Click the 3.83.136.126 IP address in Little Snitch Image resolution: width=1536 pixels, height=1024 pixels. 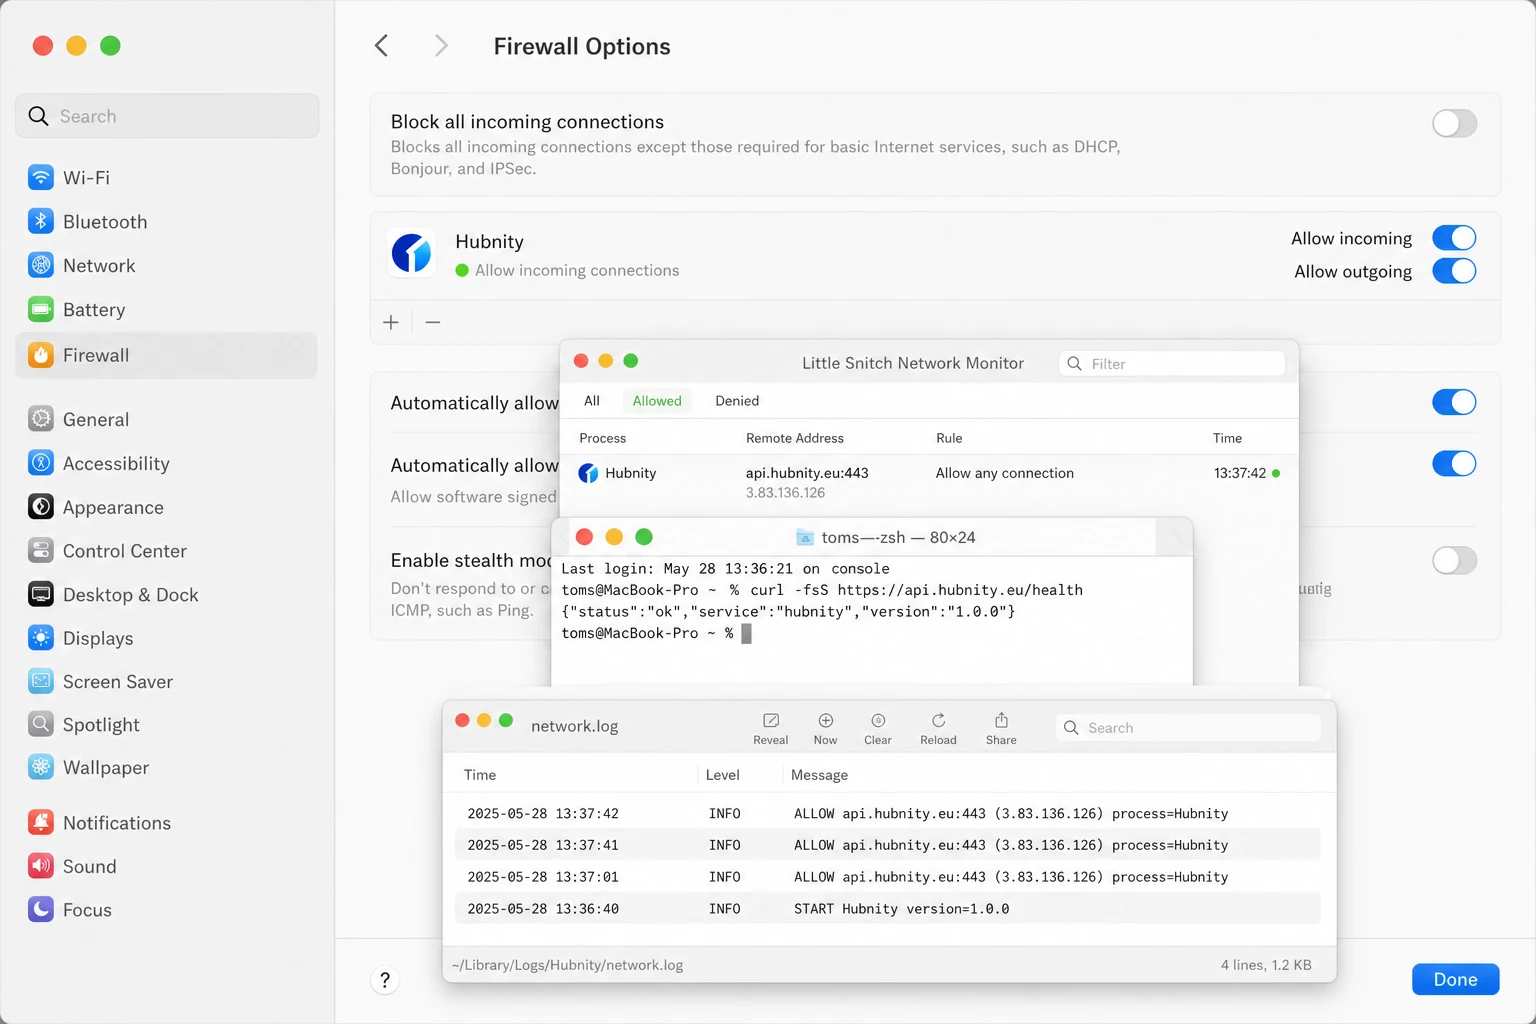click(785, 493)
